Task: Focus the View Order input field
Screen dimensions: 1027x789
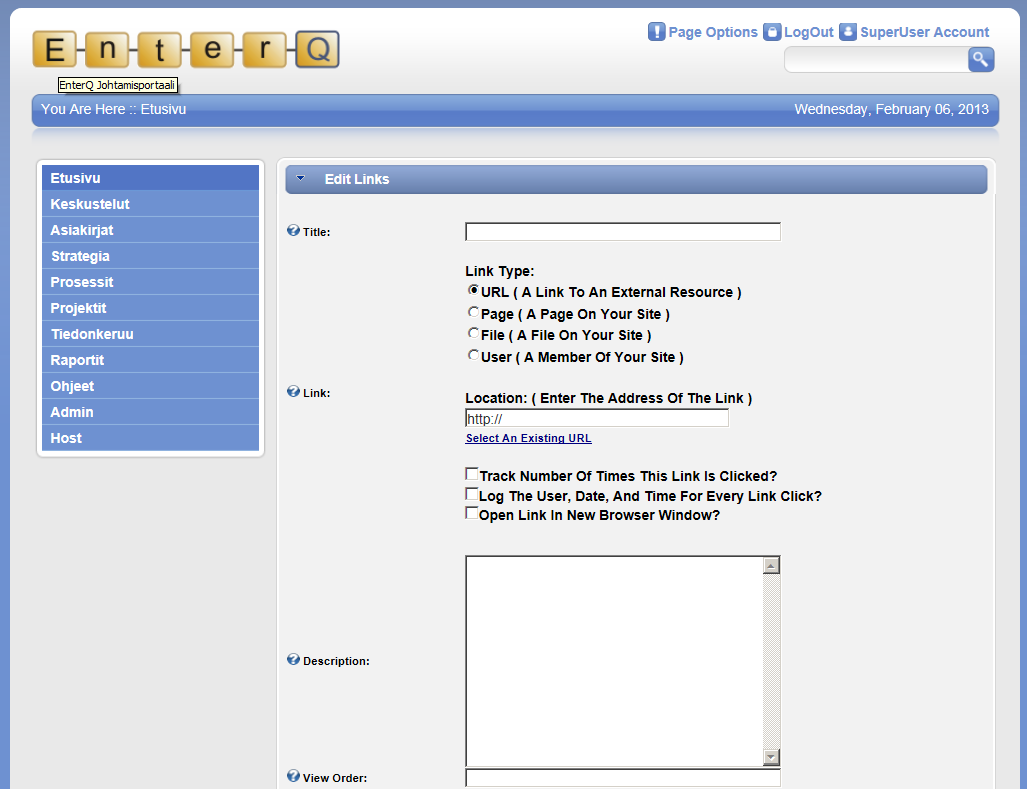Action: [x=623, y=778]
